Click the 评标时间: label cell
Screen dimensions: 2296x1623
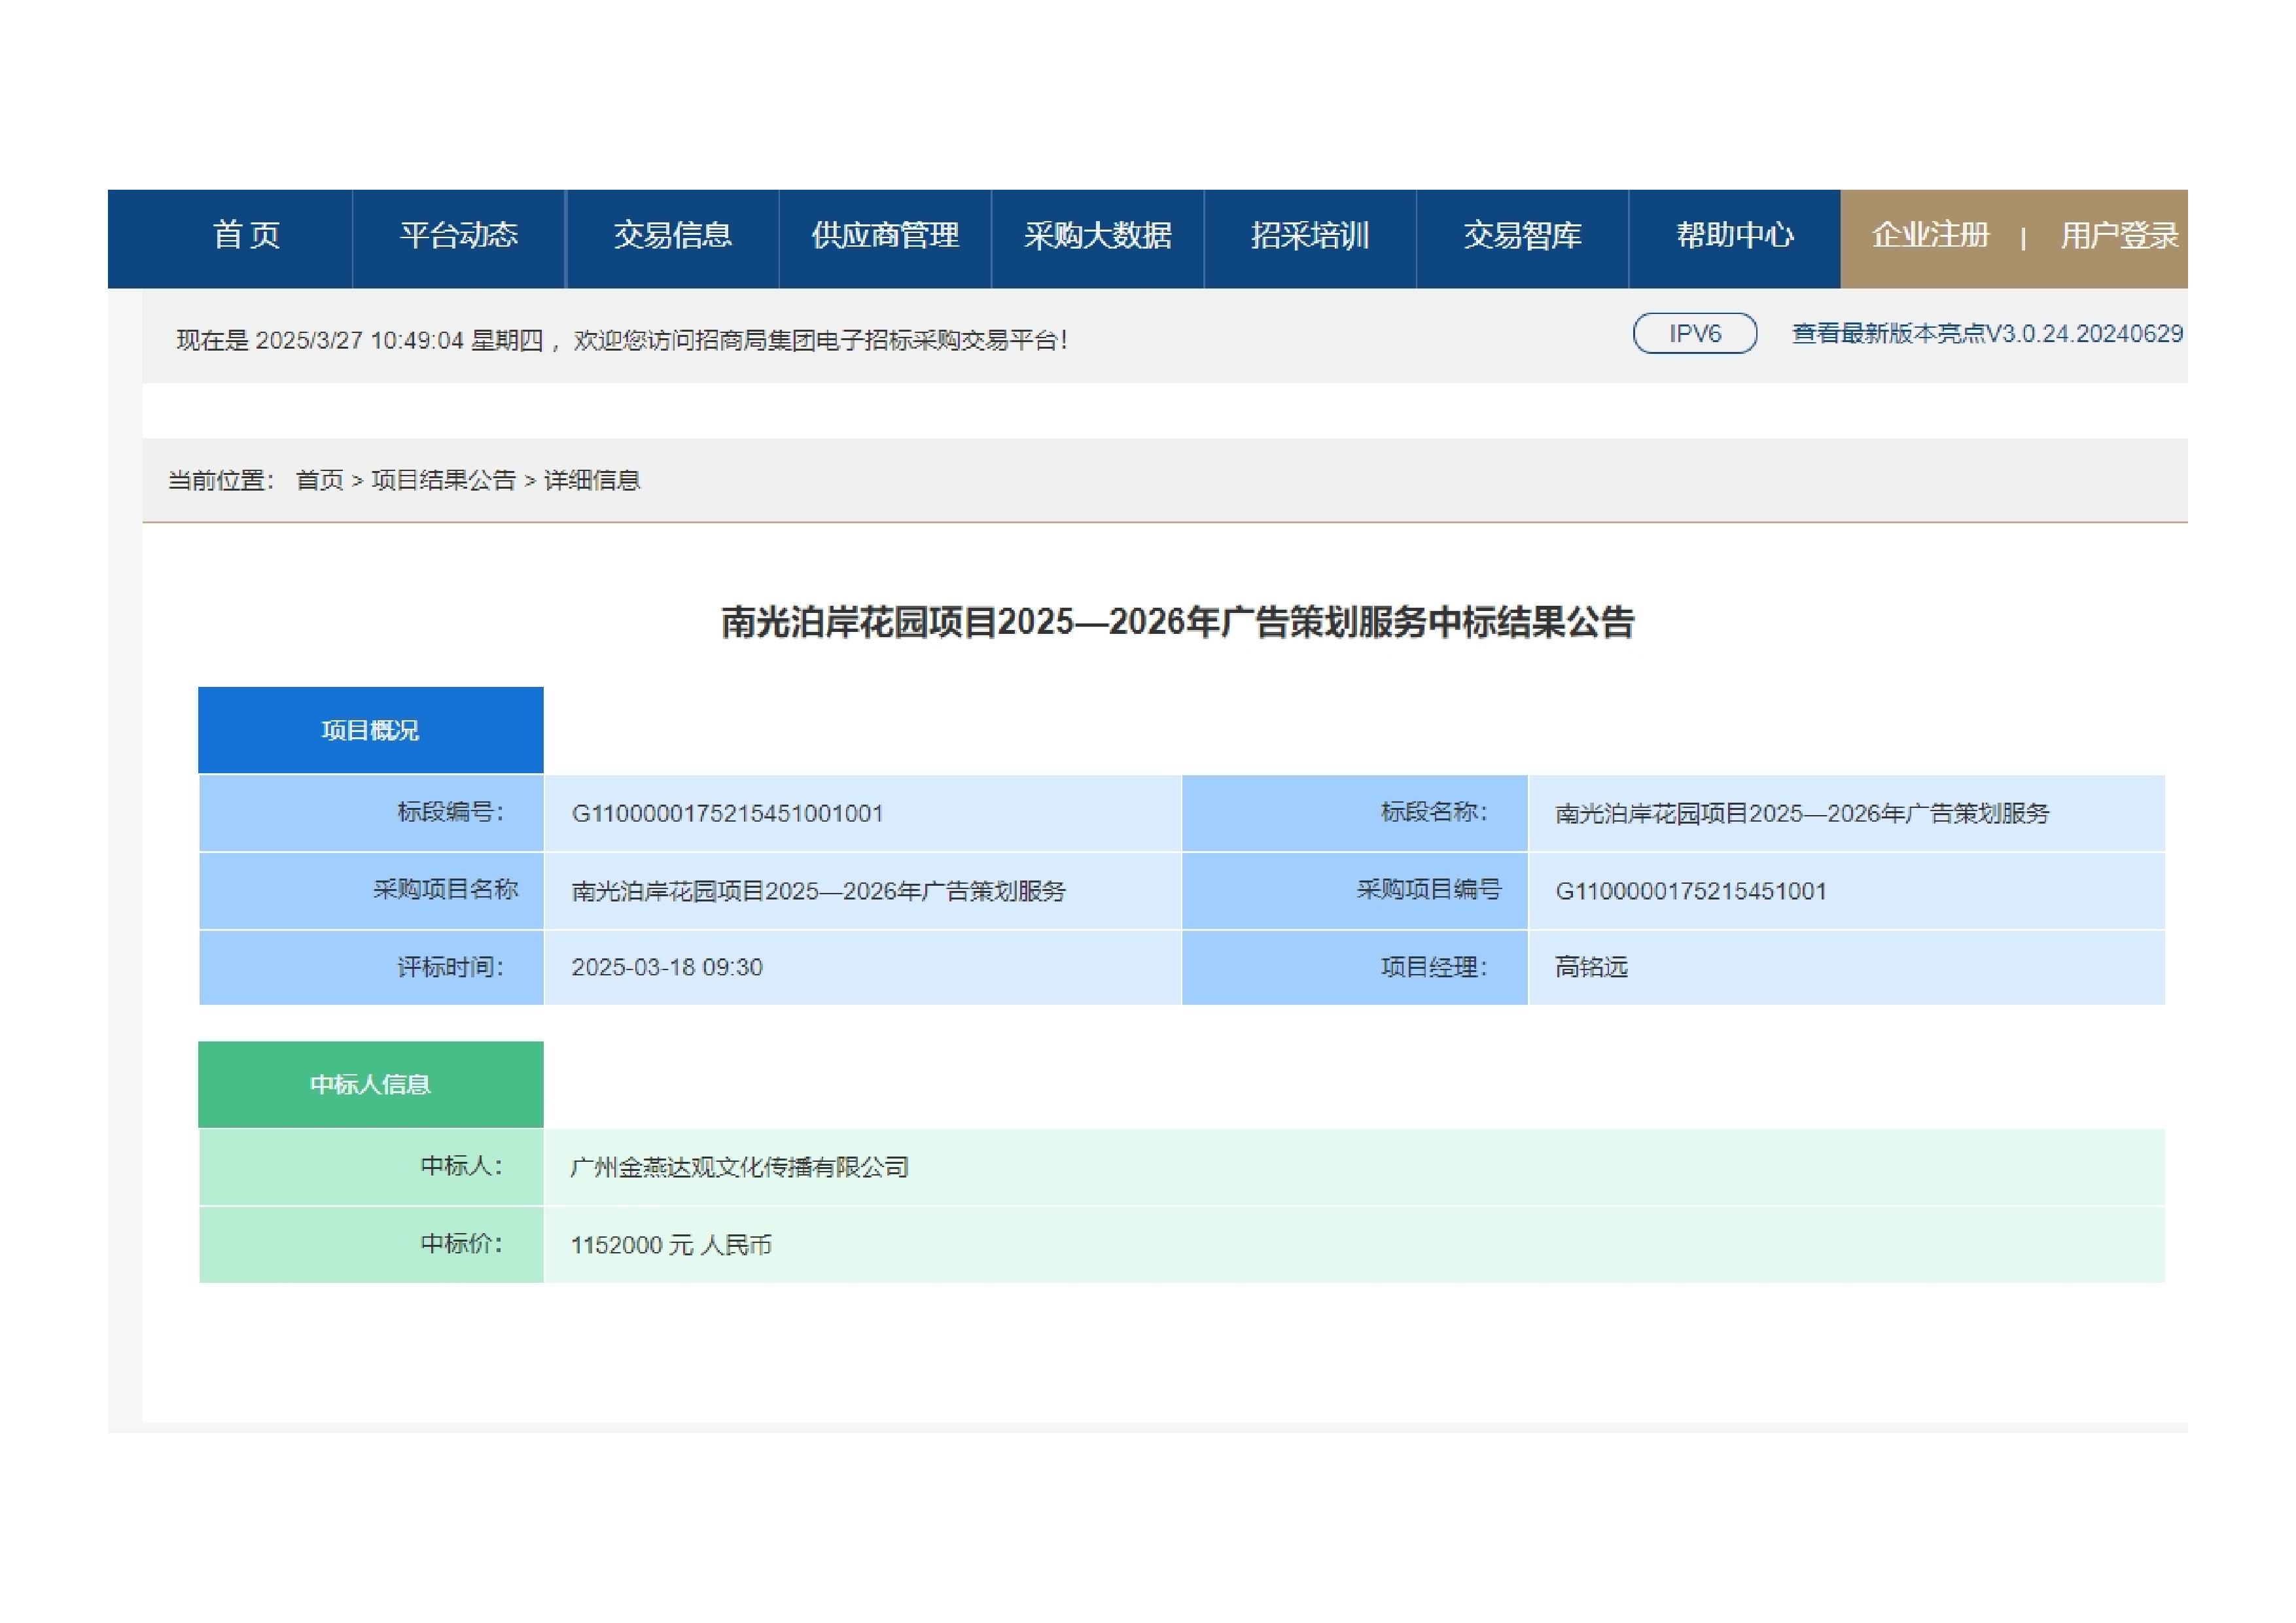[371, 967]
